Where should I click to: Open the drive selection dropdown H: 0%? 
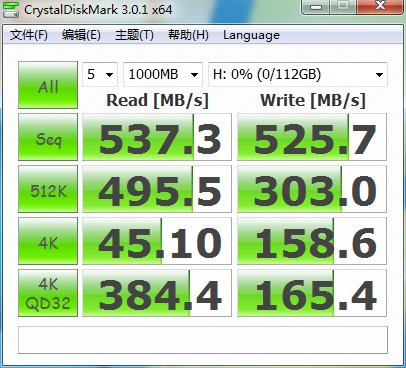pos(298,74)
